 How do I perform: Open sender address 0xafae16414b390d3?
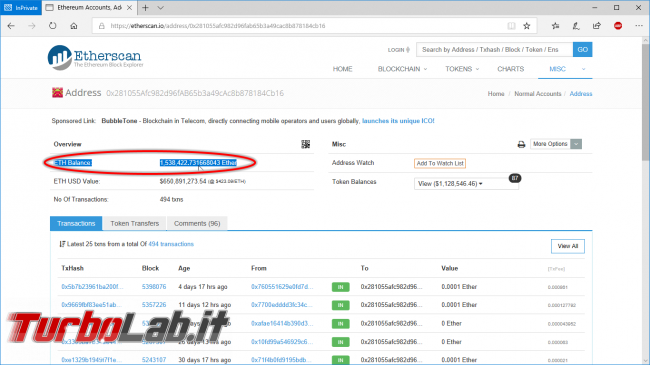pos(281,323)
